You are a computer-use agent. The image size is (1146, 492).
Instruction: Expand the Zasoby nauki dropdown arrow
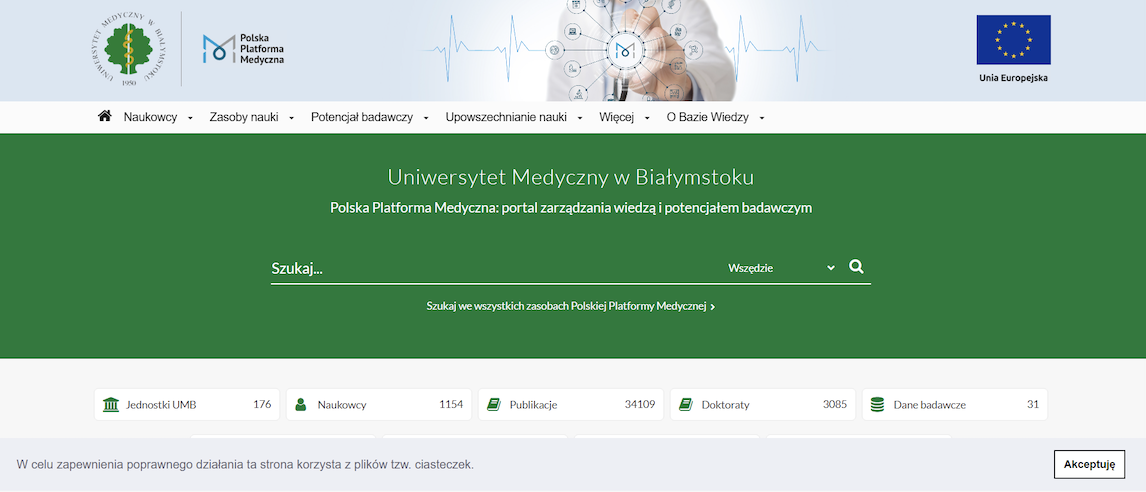tap(291, 118)
